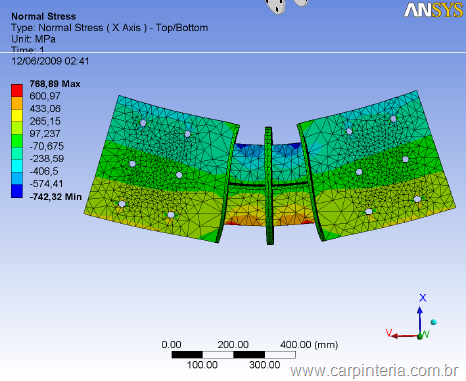Click the scale ruler bar

click(x=233, y=355)
